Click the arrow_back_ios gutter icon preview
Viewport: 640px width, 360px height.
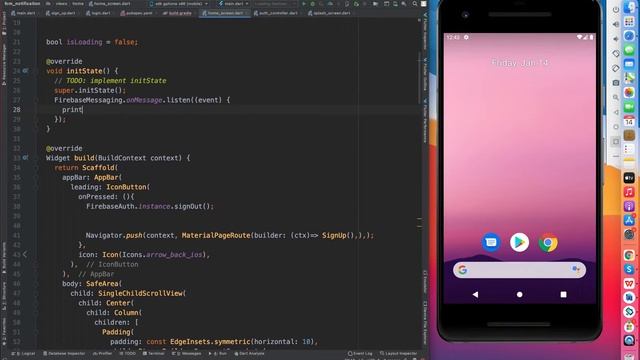click(x=25, y=255)
